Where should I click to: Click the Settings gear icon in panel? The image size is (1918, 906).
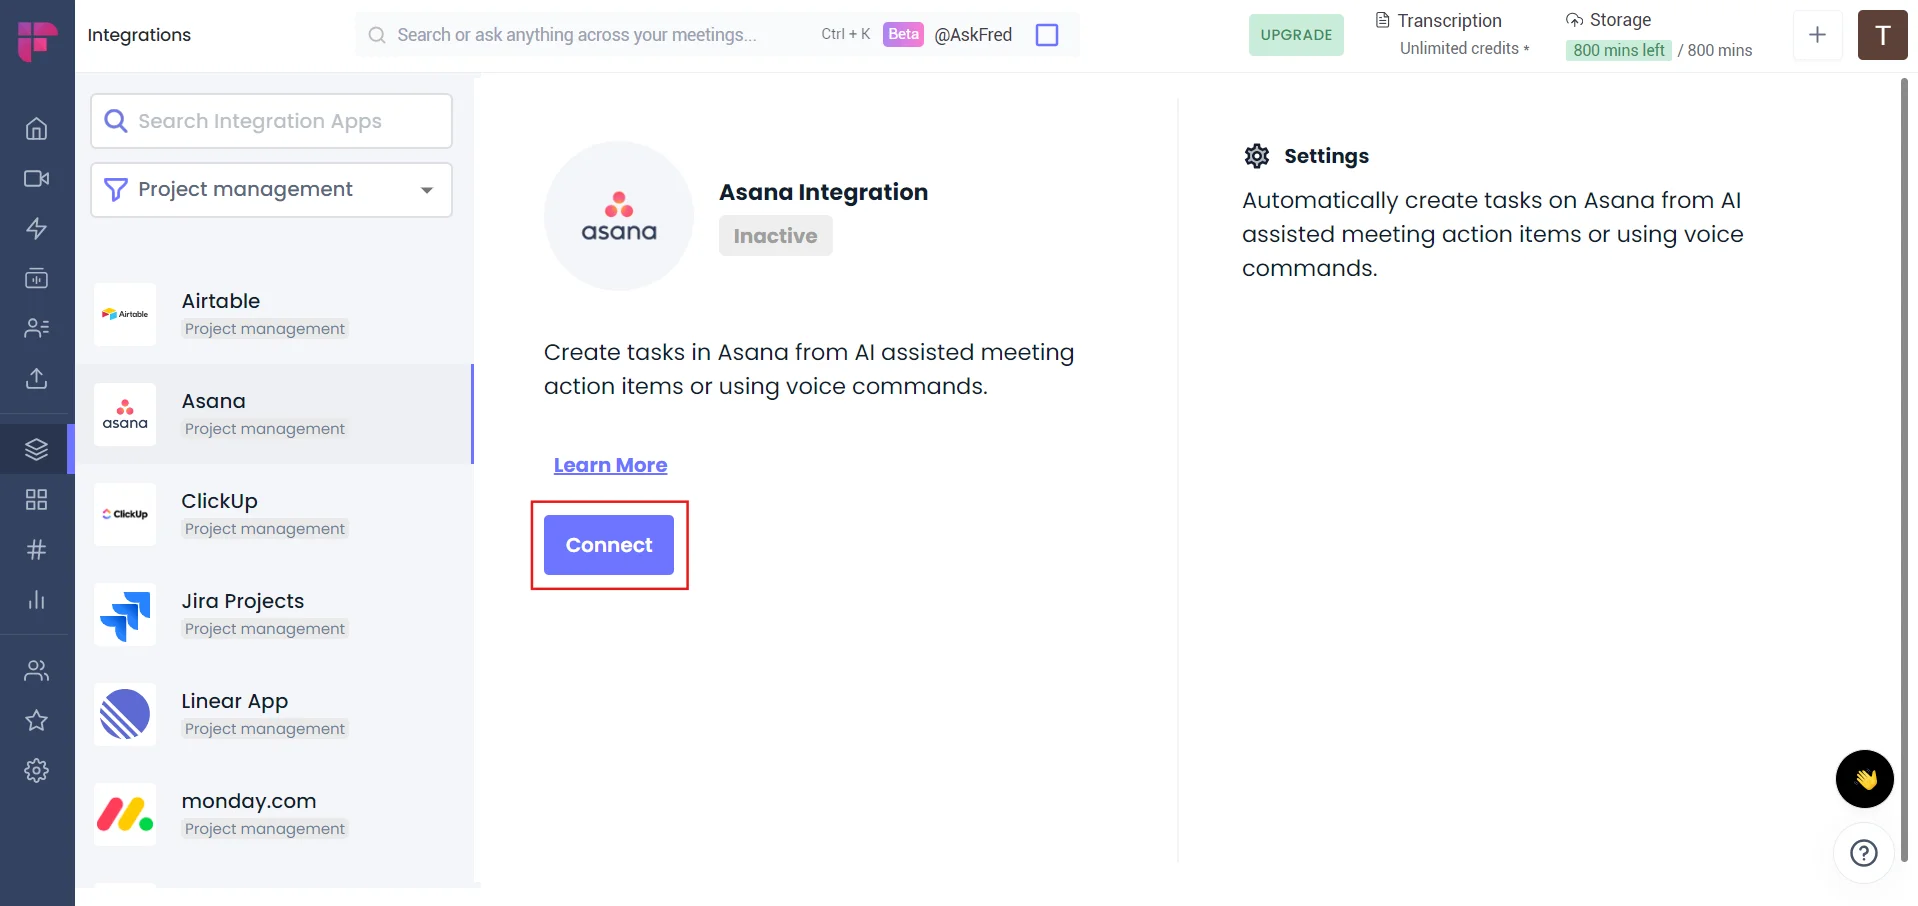(x=1257, y=156)
